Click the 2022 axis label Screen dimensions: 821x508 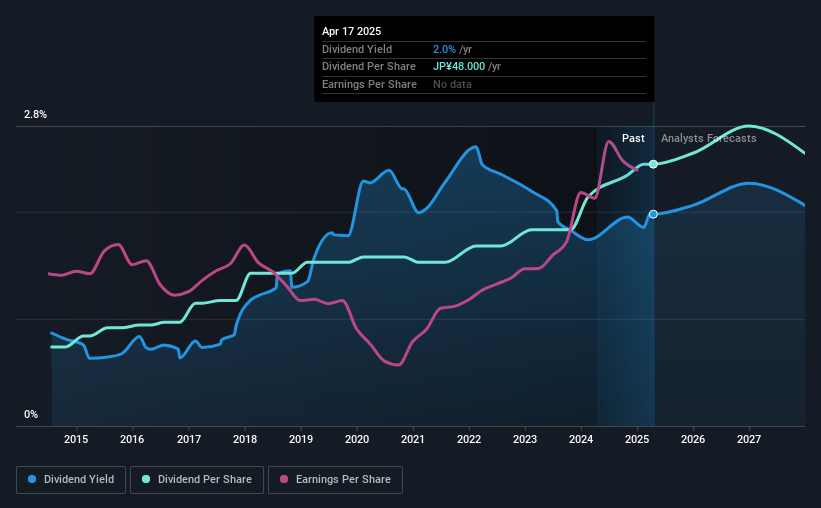coord(469,439)
